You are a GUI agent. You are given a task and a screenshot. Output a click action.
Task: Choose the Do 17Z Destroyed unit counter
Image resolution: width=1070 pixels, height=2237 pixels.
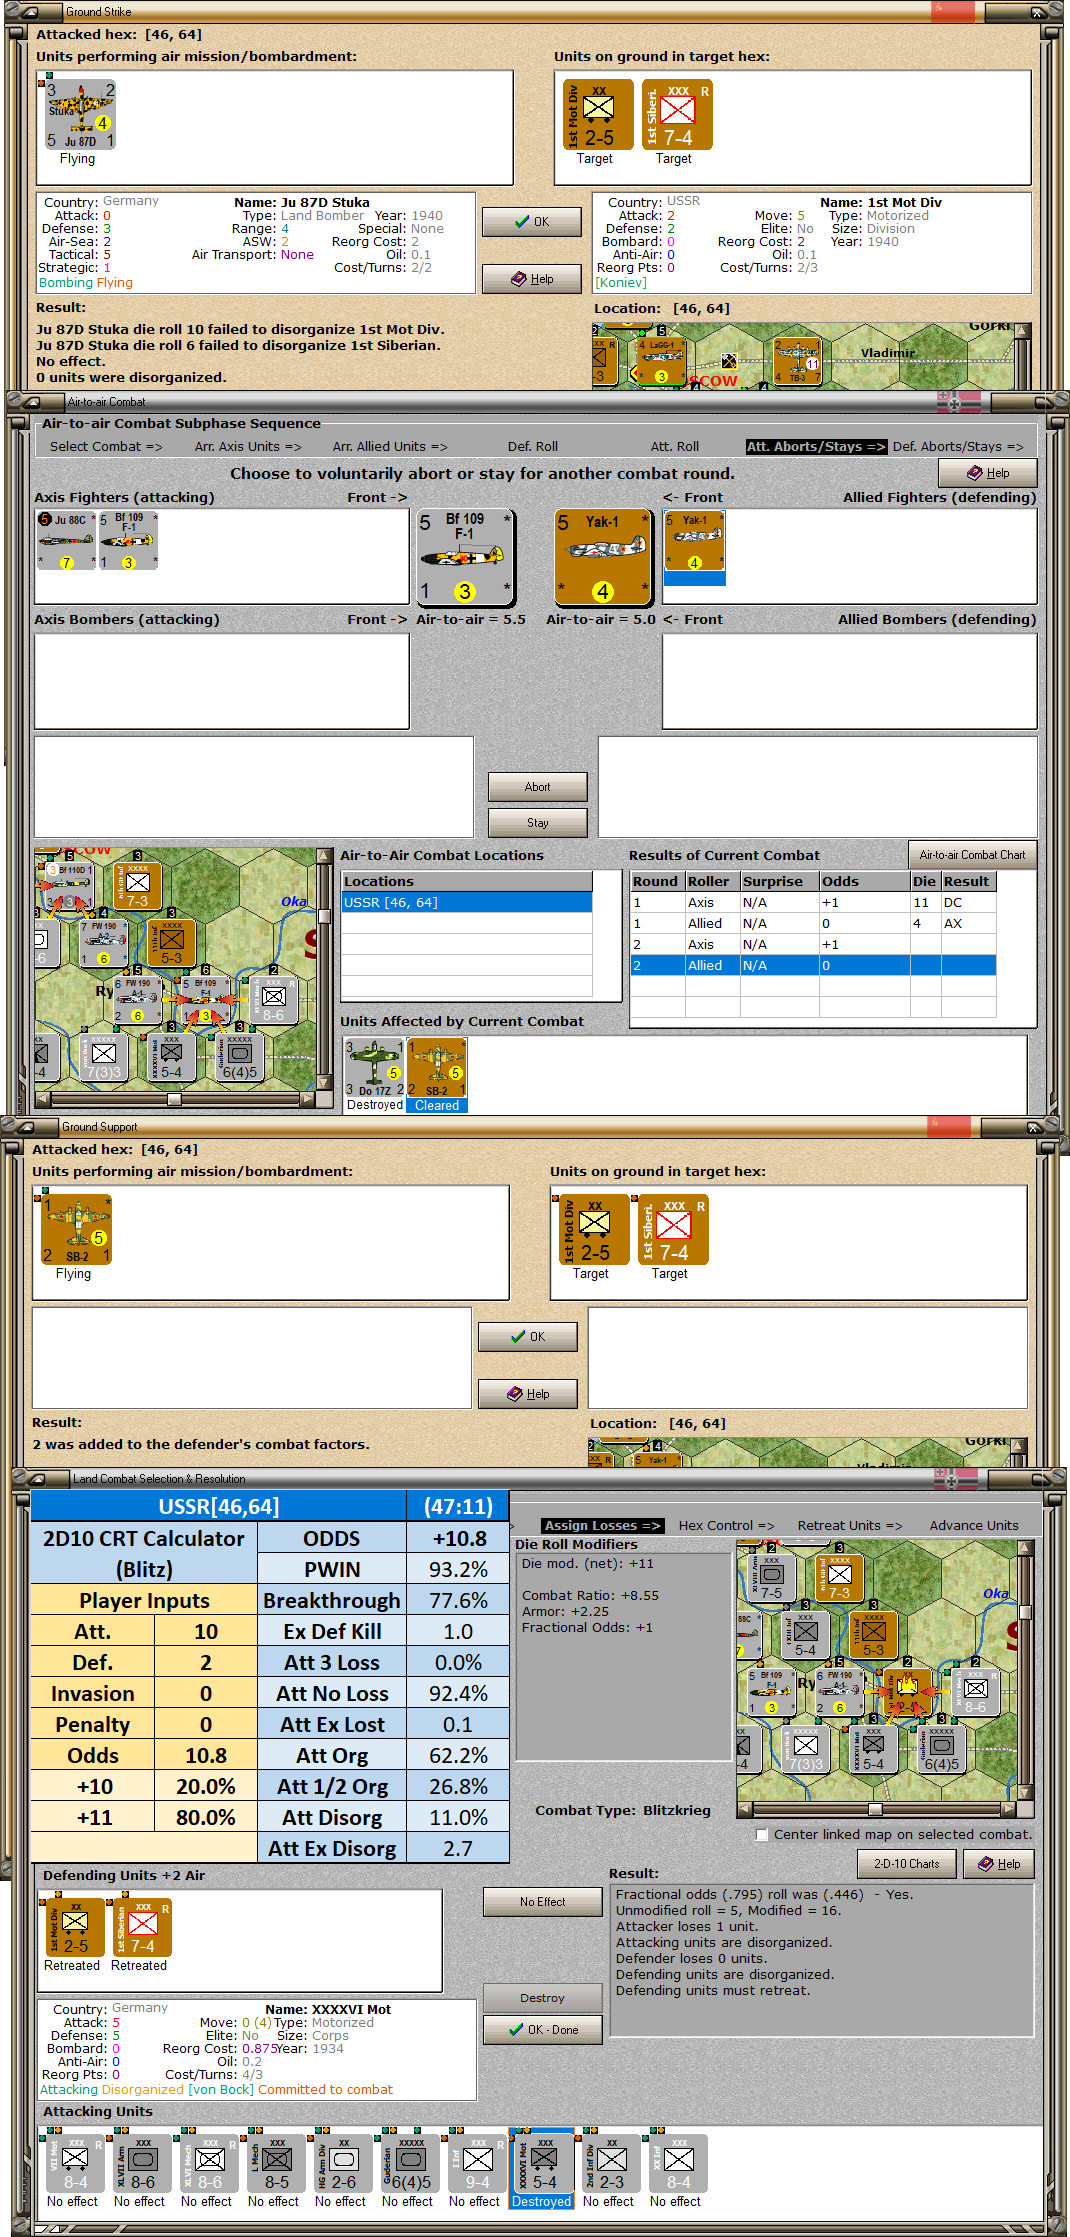click(x=375, y=1068)
